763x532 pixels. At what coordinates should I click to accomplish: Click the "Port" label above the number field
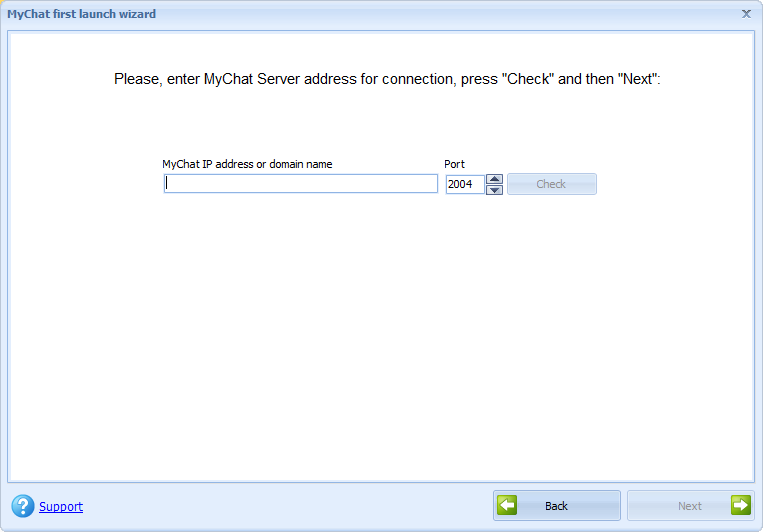point(454,164)
